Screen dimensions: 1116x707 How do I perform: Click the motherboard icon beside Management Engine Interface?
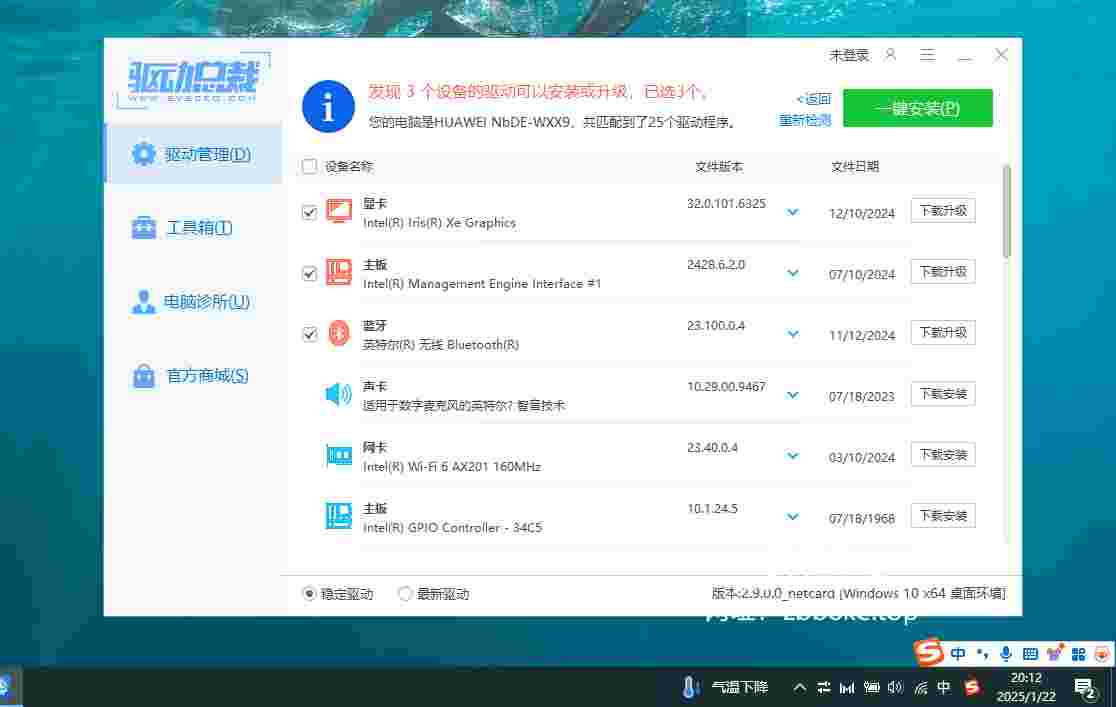coord(339,272)
